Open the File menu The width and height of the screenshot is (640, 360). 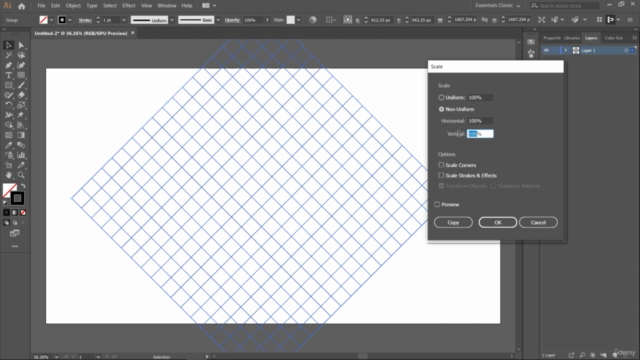click(41, 6)
